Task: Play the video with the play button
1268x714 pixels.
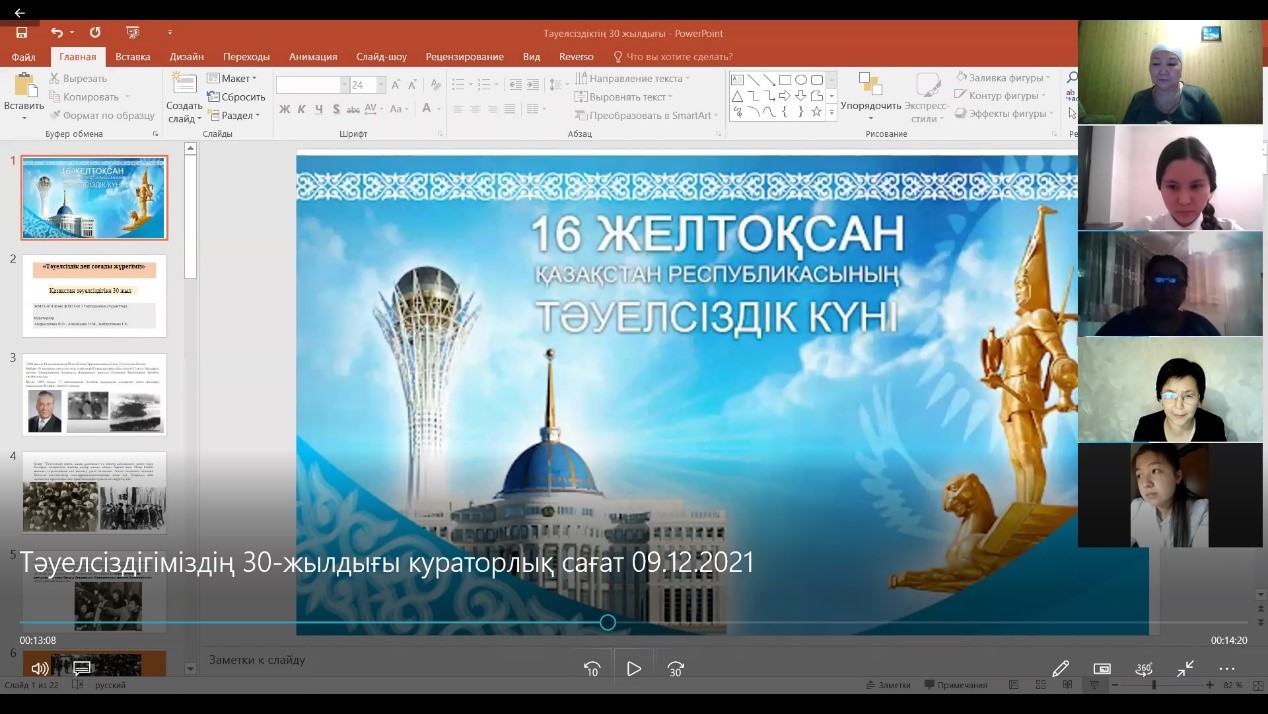Action: click(633, 669)
